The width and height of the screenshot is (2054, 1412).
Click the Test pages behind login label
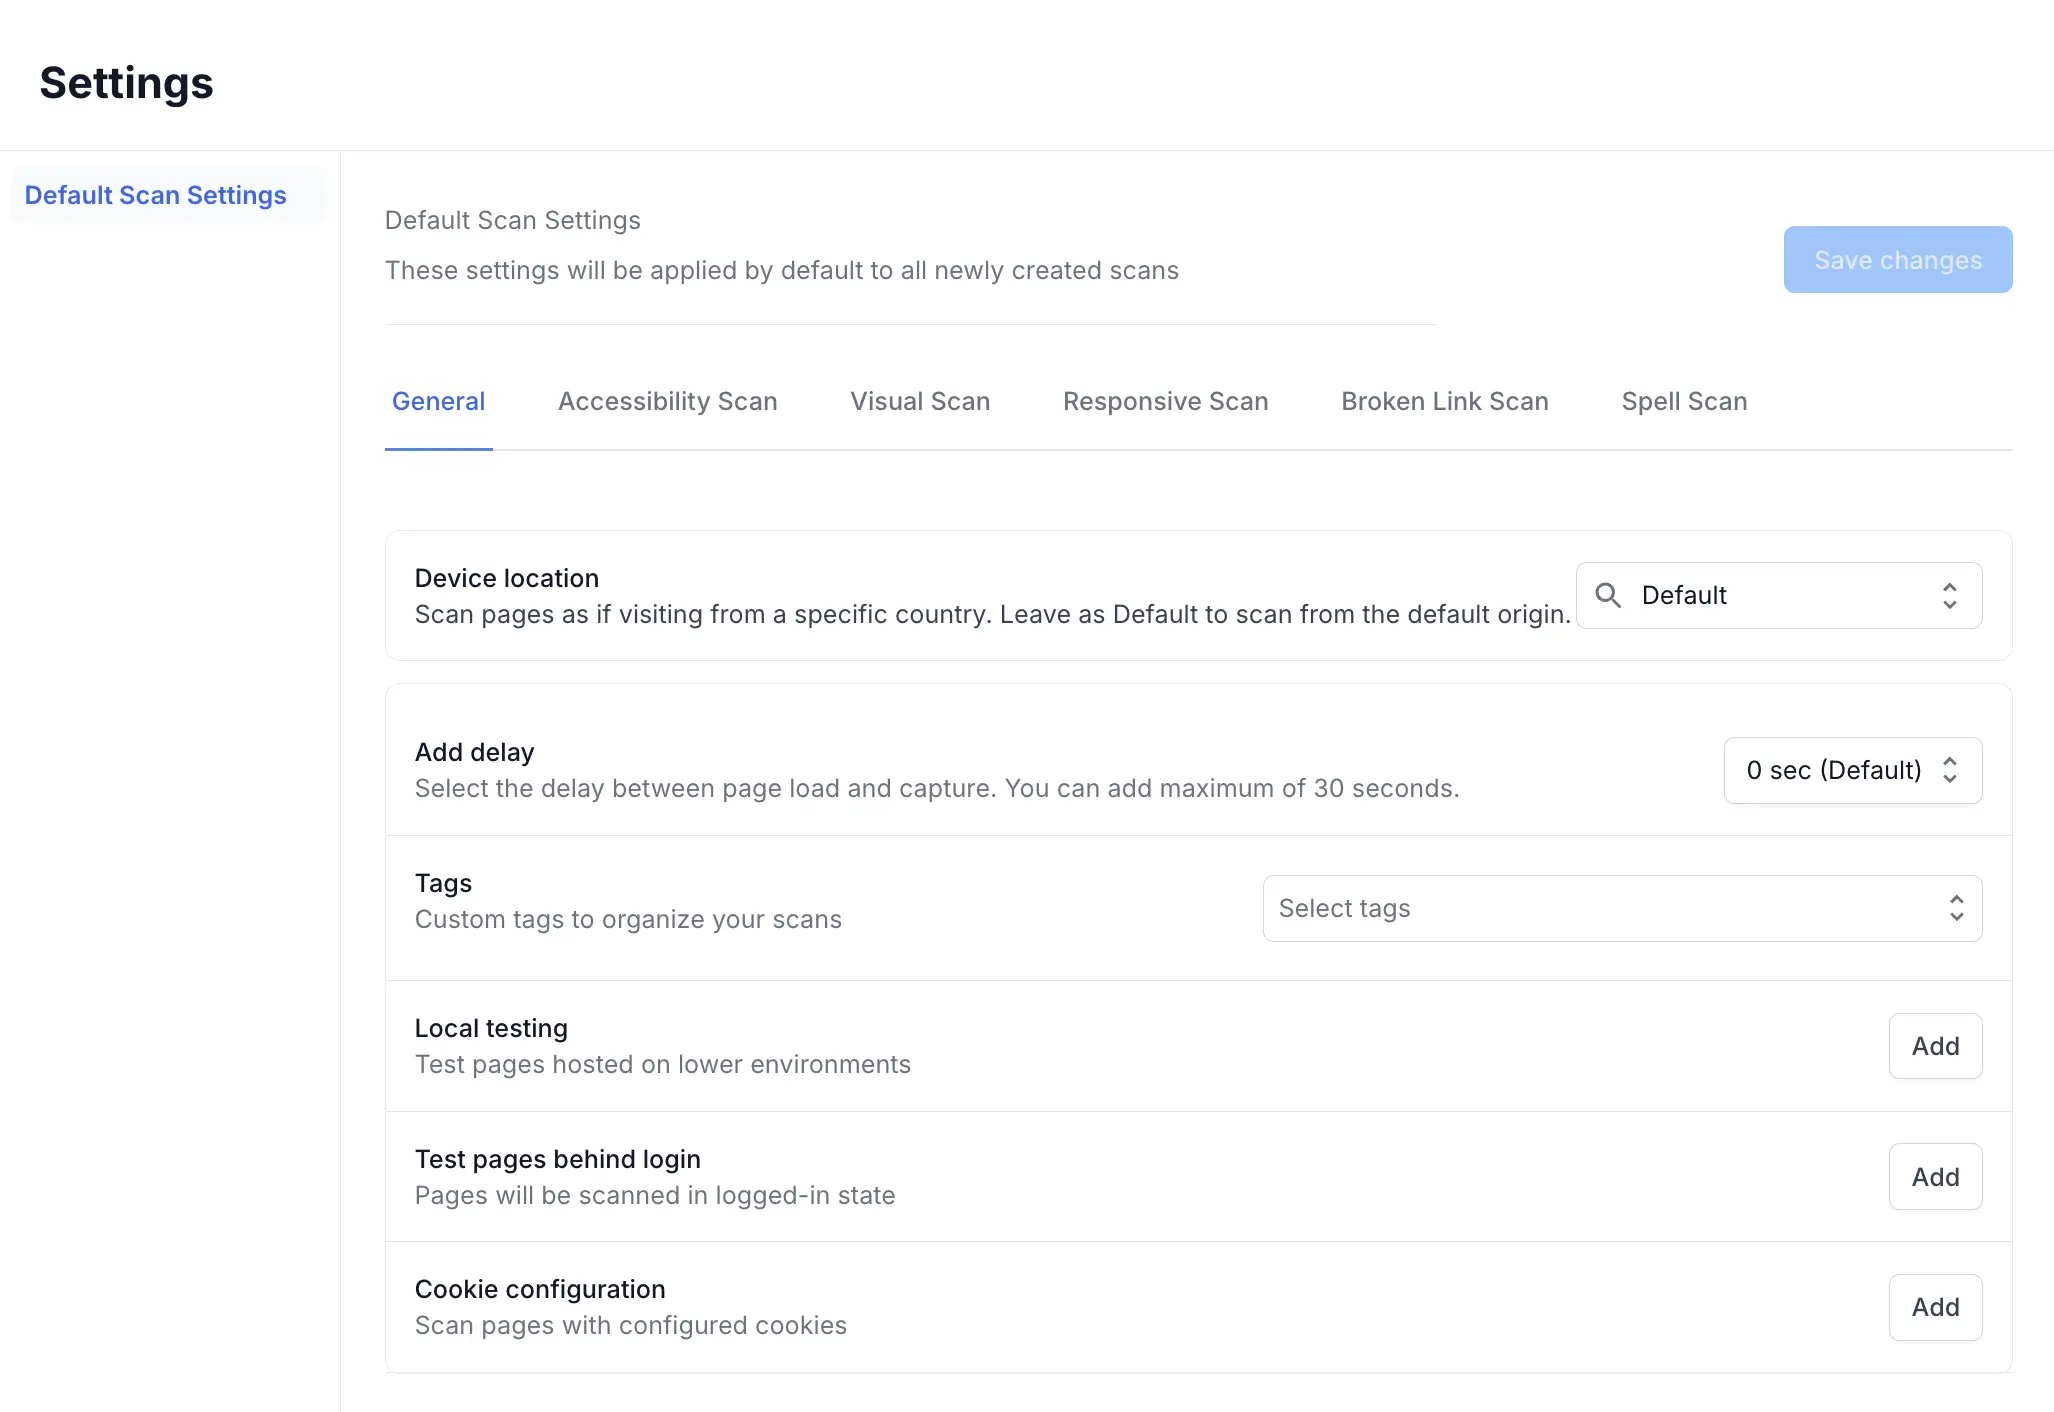557,1159
